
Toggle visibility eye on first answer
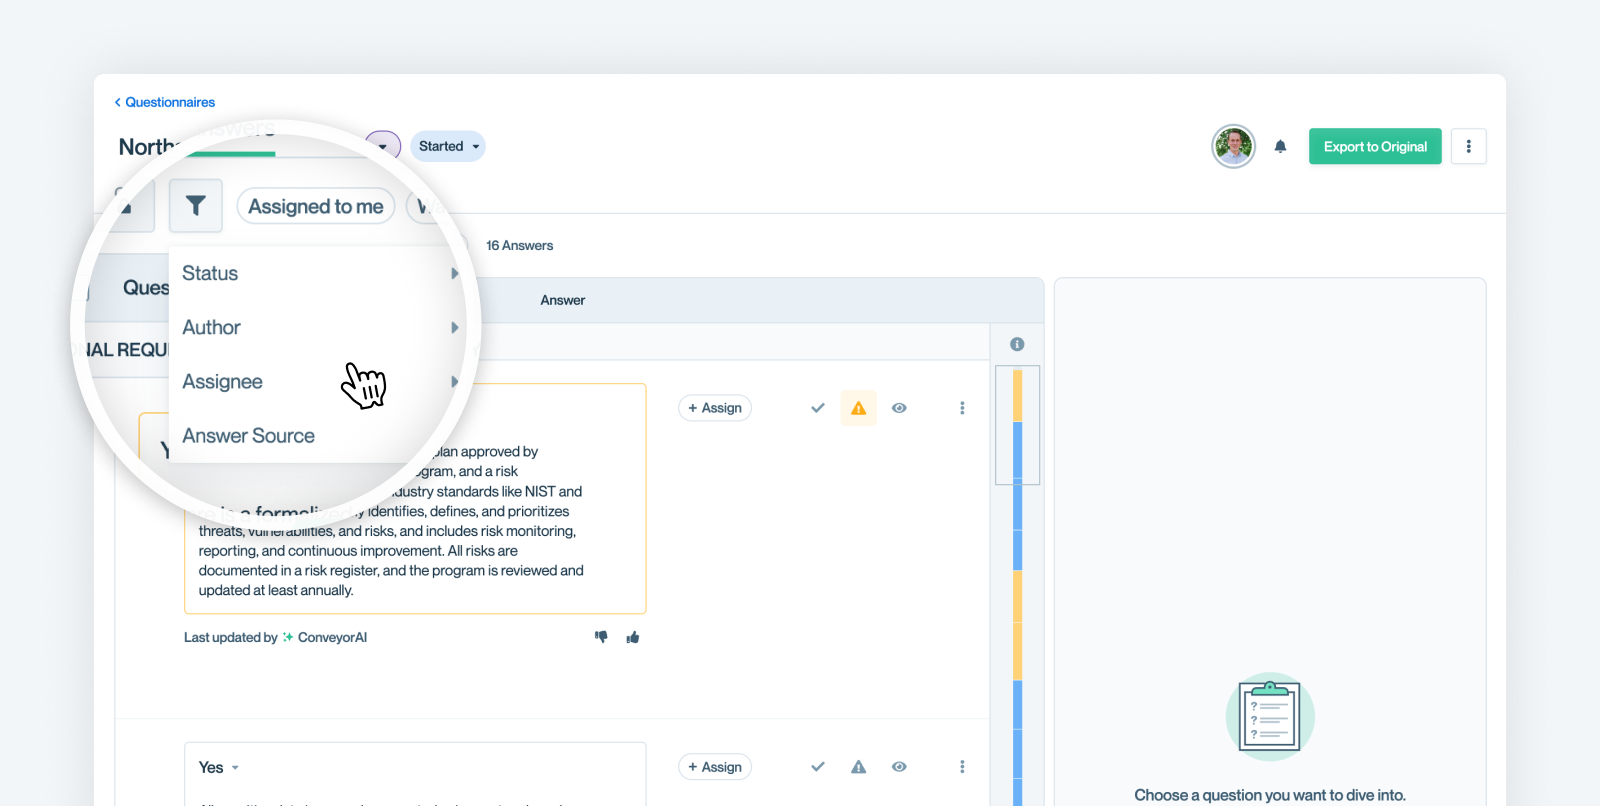[899, 408]
